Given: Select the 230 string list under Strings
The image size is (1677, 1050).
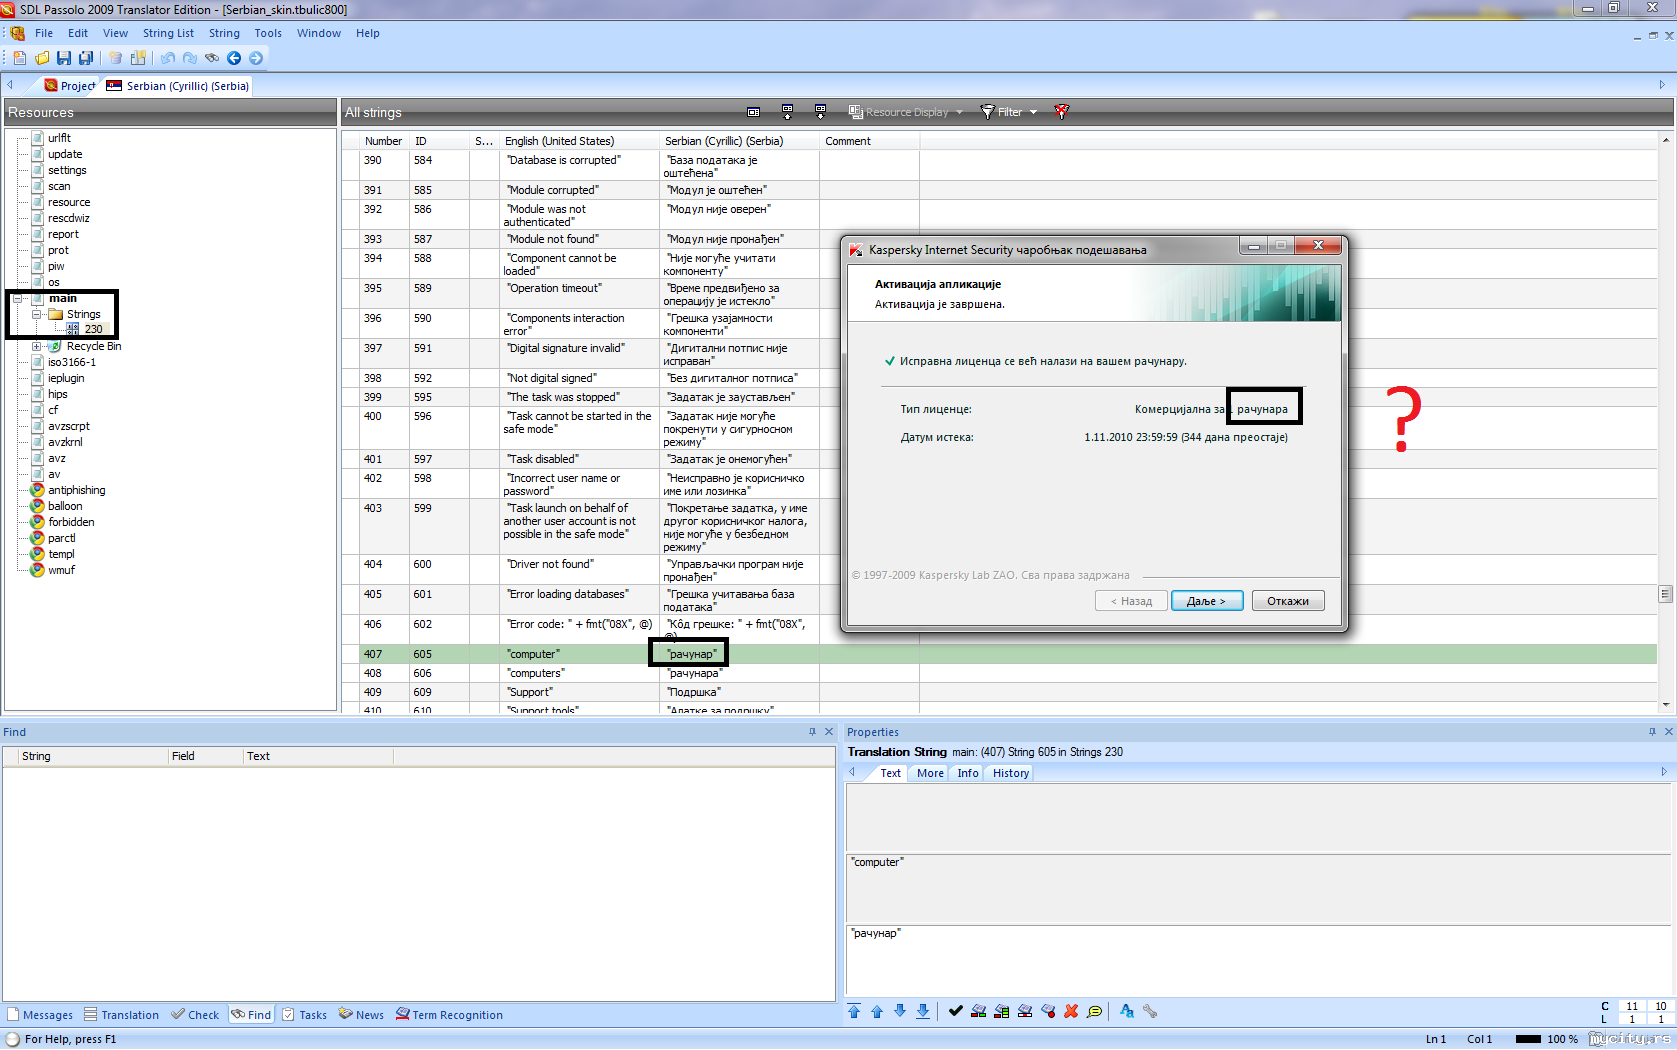Looking at the screenshot, I should [93, 329].
